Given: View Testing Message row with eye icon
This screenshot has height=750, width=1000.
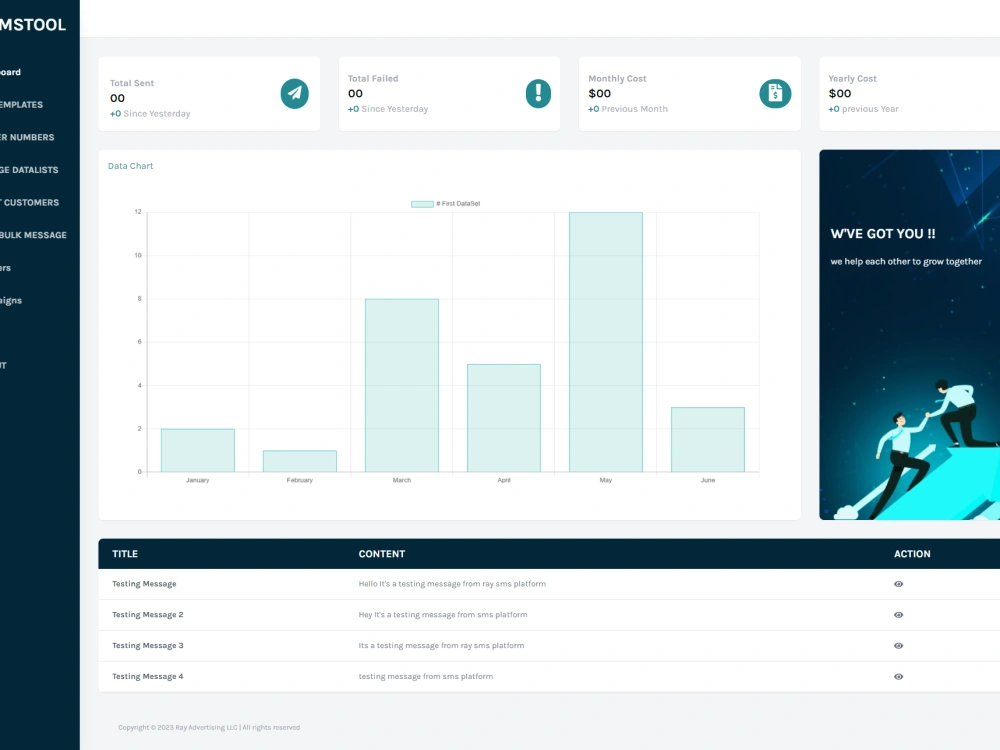Looking at the screenshot, I should click(x=898, y=584).
